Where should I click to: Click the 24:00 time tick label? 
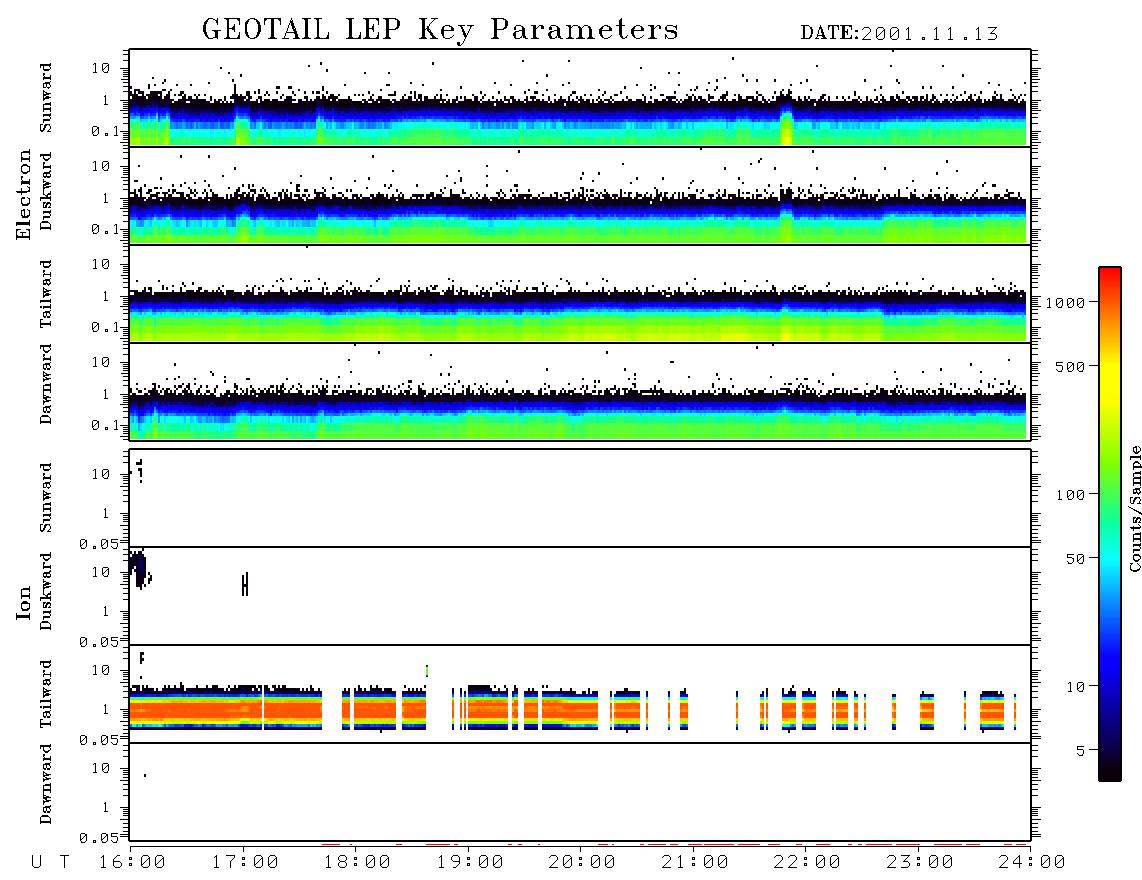point(1033,863)
